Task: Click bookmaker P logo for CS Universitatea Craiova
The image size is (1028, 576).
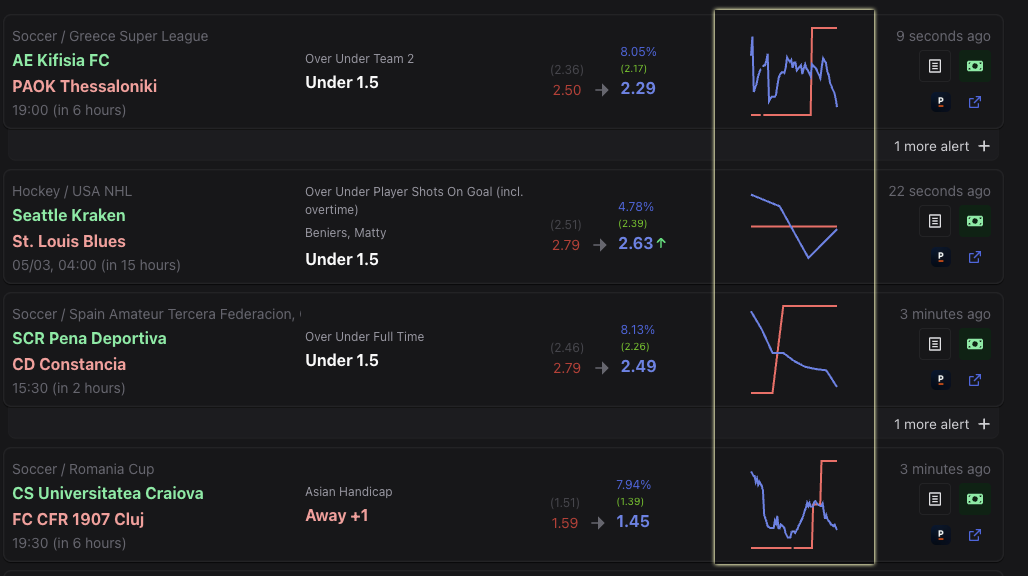Action: pos(939,535)
